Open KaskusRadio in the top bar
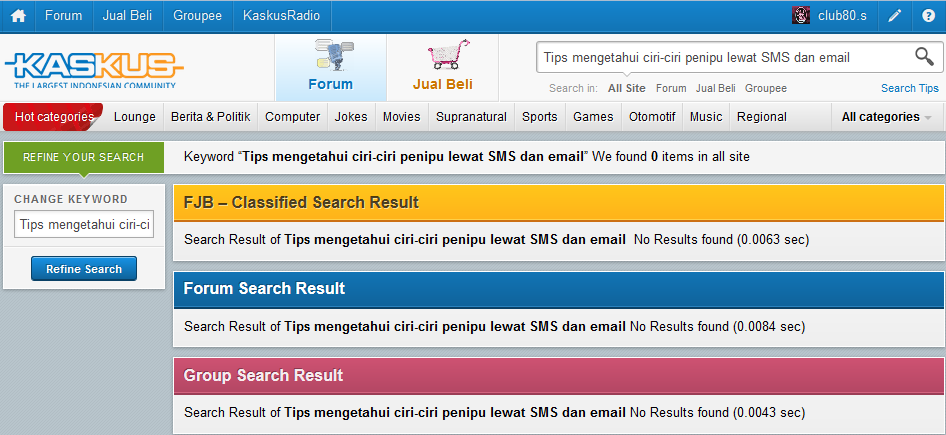Viewport: 946px width, 435px height. point(282,16)
